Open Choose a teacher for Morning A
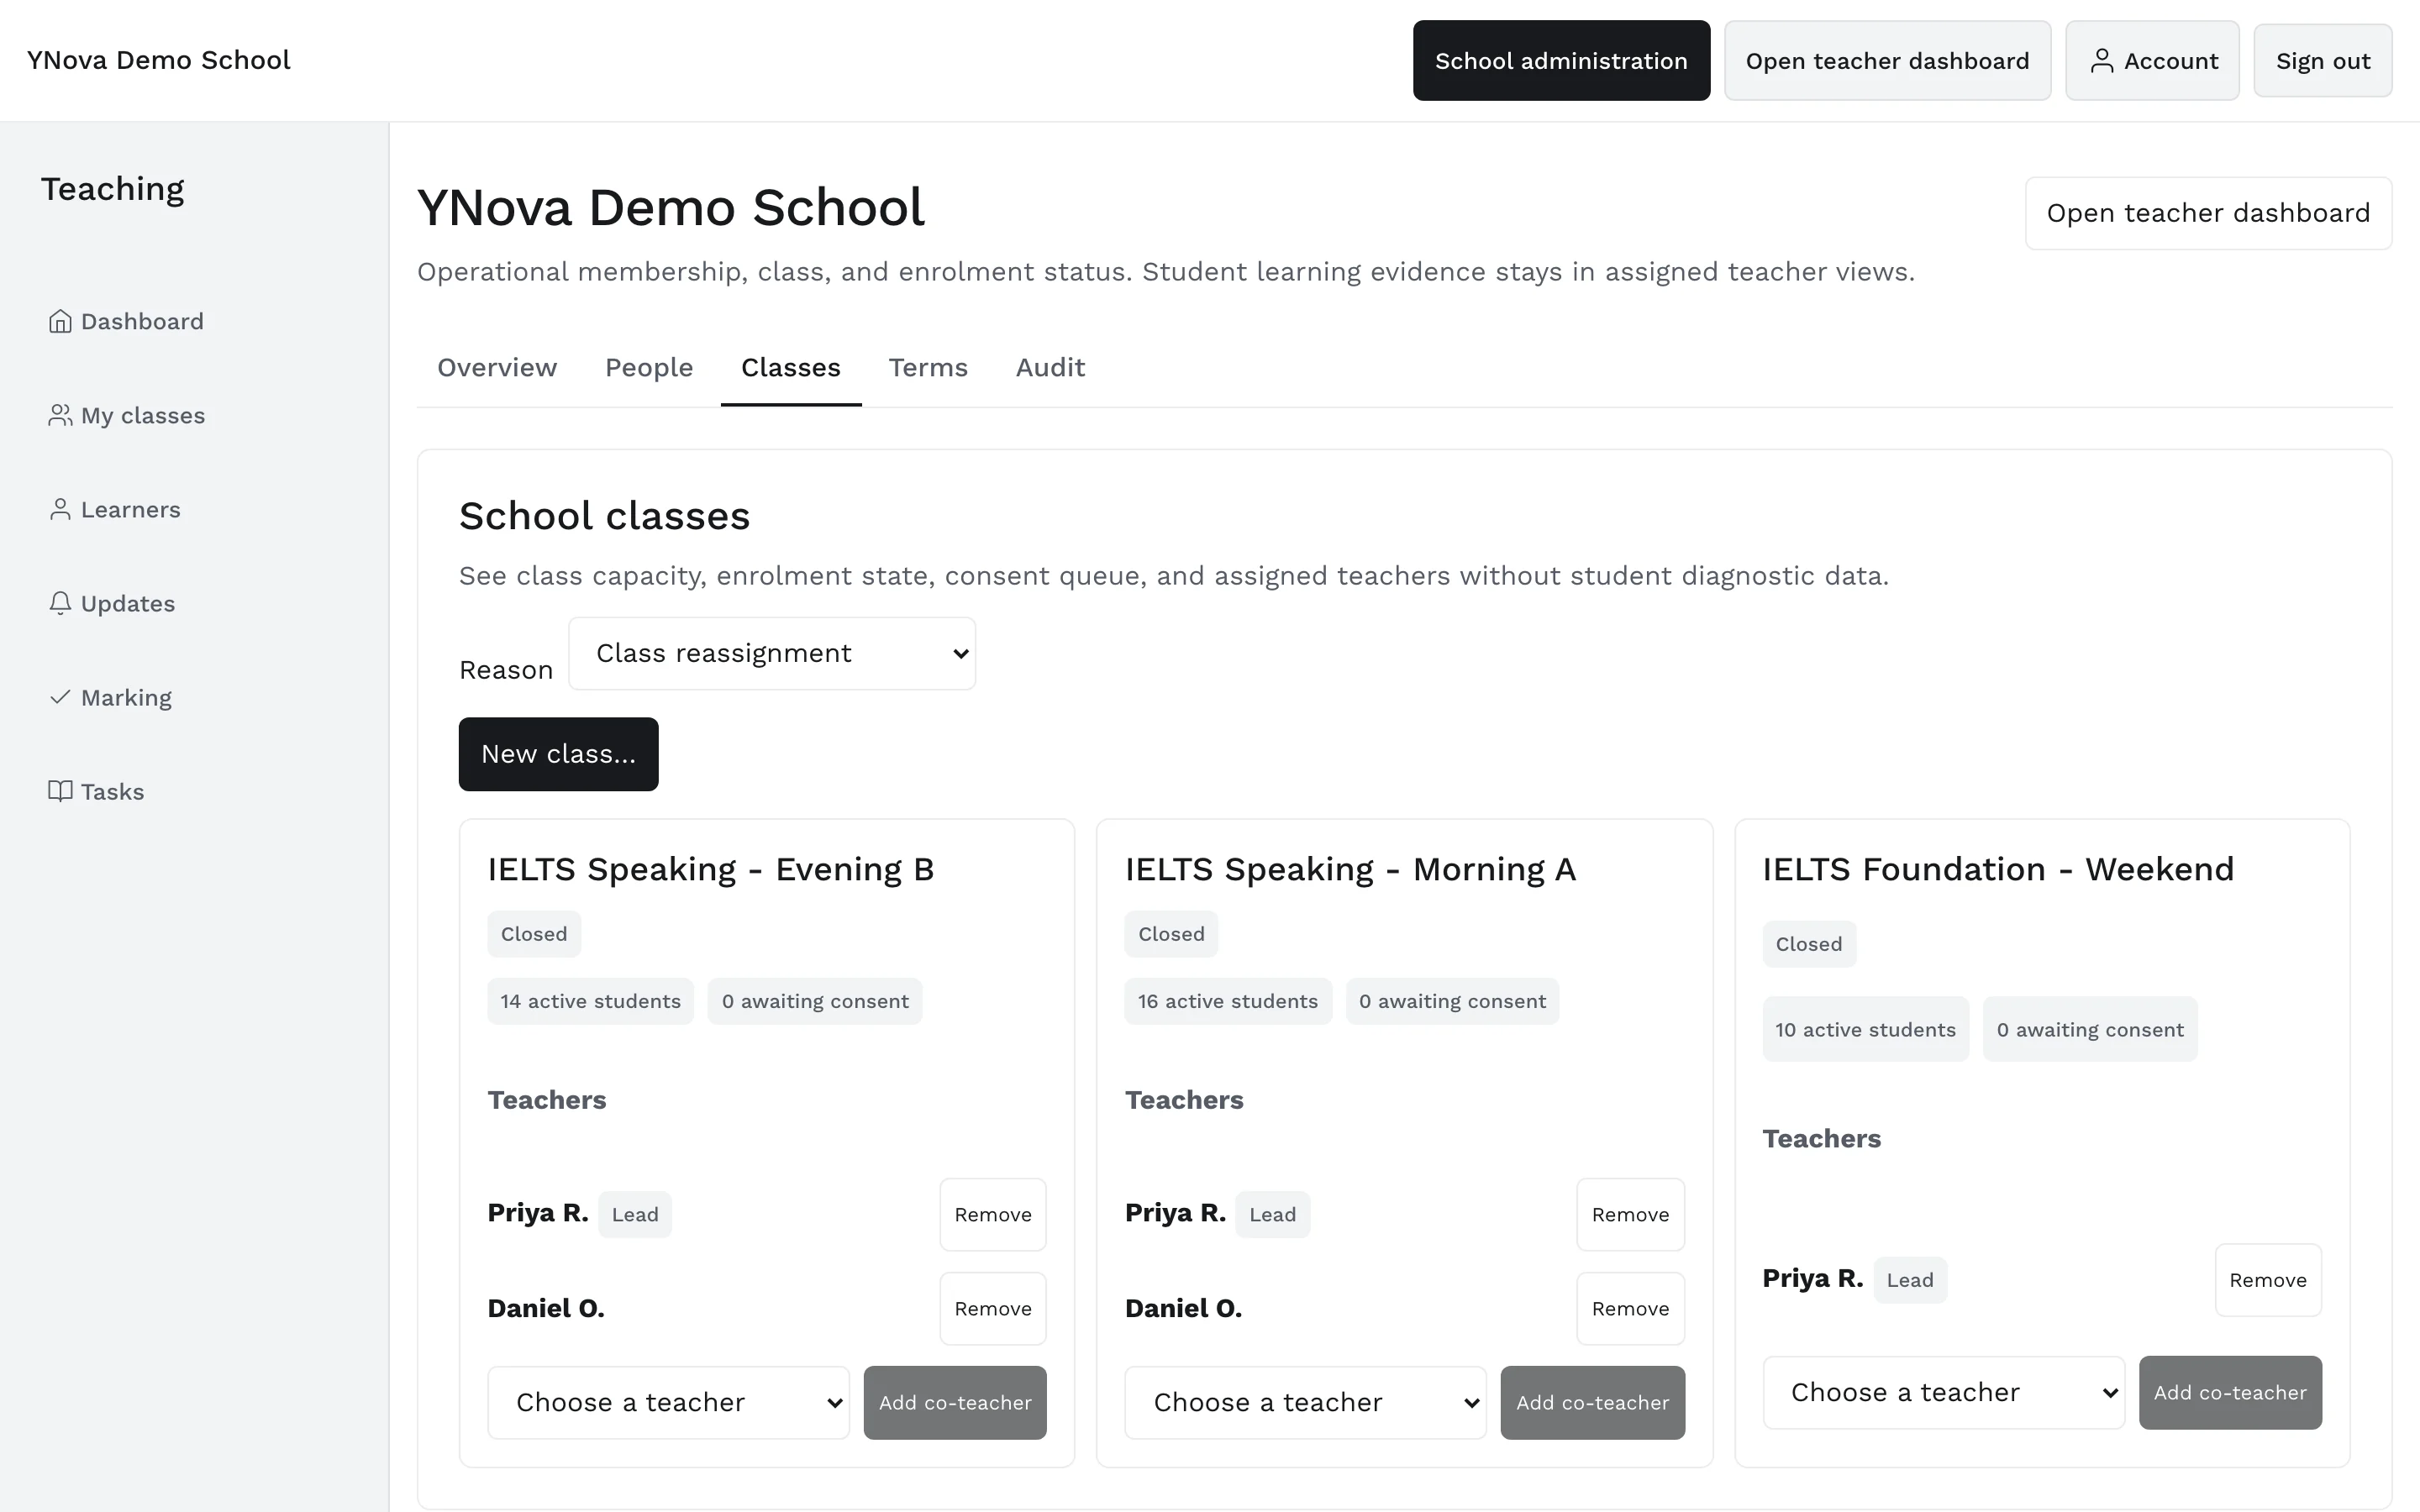This screenshot has height=1512, width=2420. 1305,1402
